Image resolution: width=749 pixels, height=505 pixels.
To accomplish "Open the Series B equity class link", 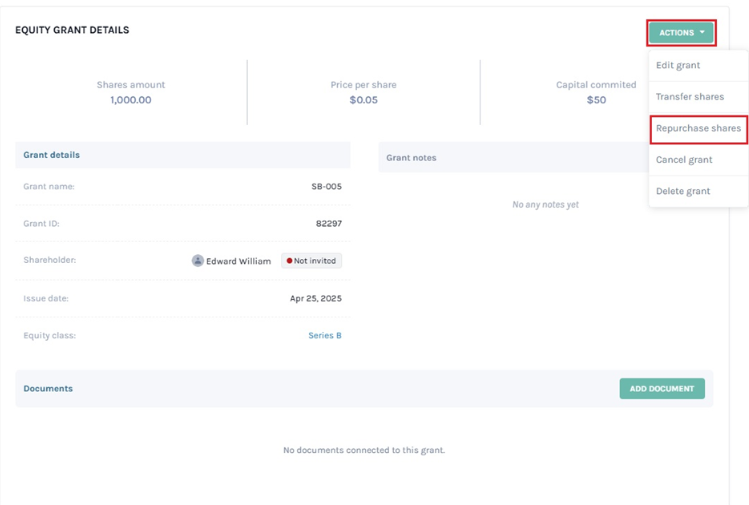I will pyautogui.click(x=325, y=335).
